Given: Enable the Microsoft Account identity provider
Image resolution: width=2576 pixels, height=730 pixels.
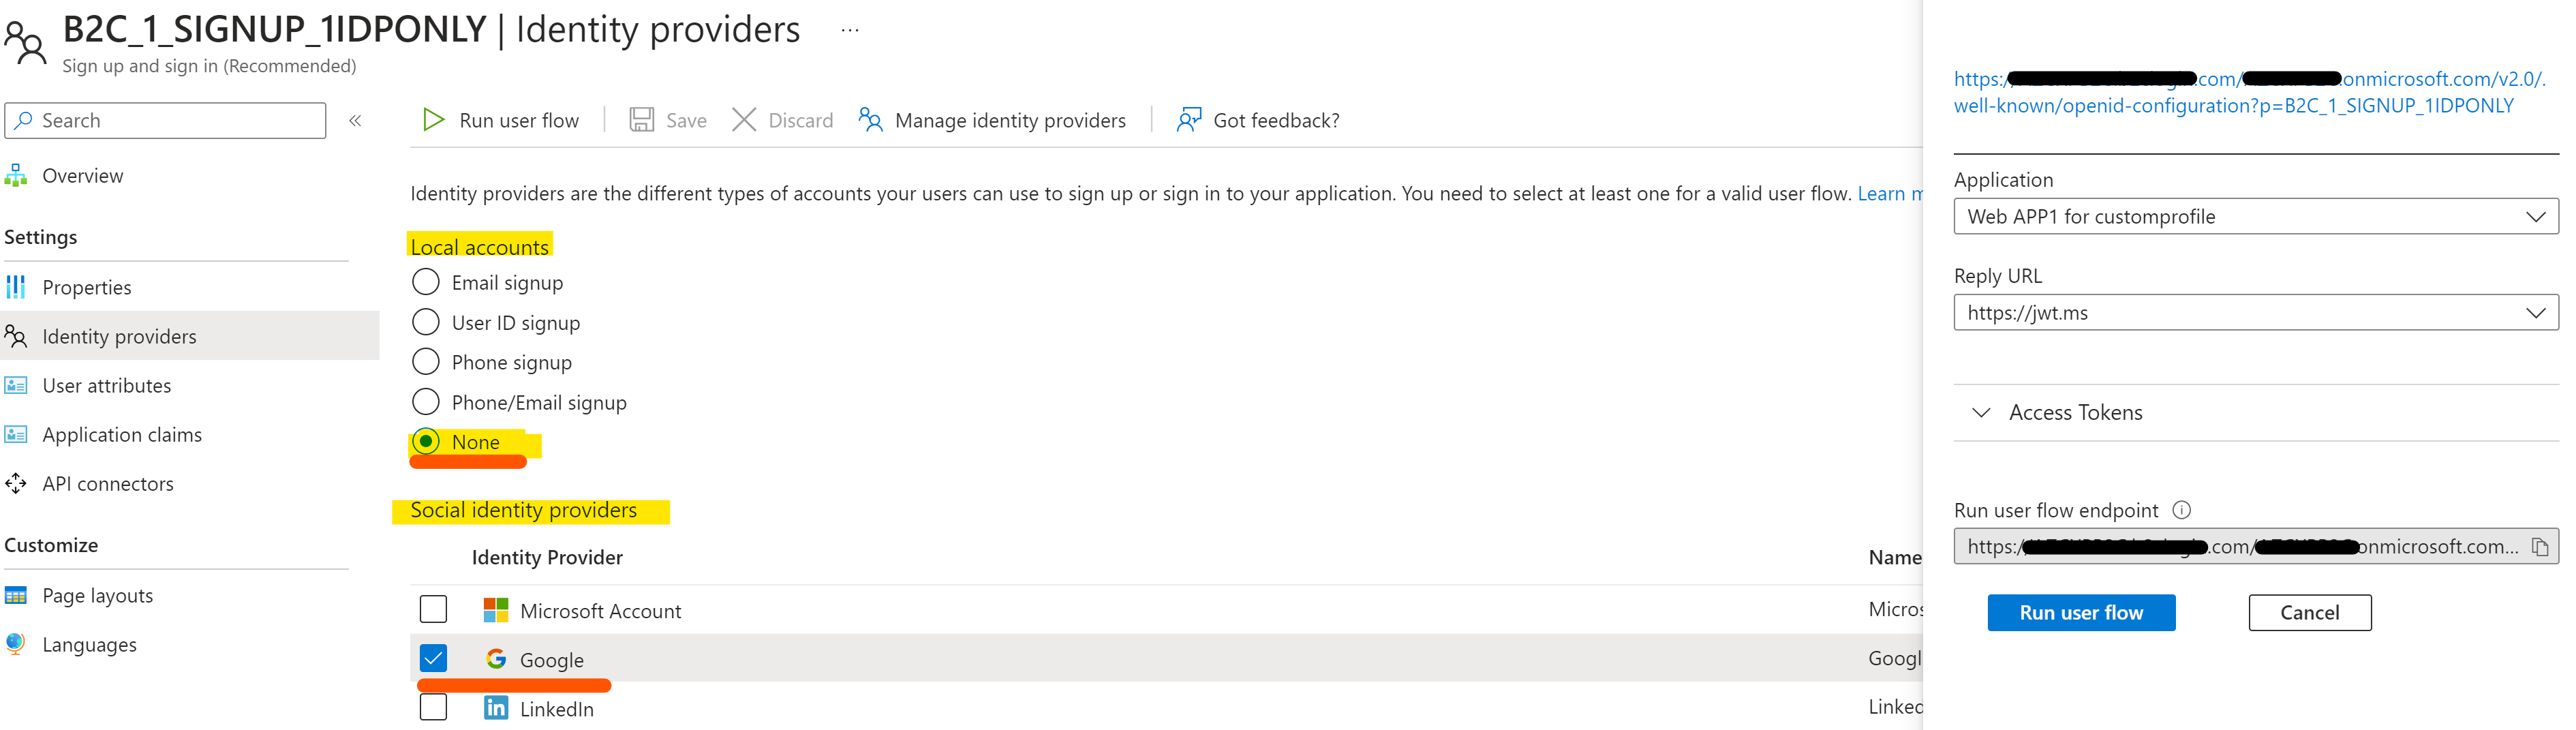Looking at the screenshot, I should point(432,608).
